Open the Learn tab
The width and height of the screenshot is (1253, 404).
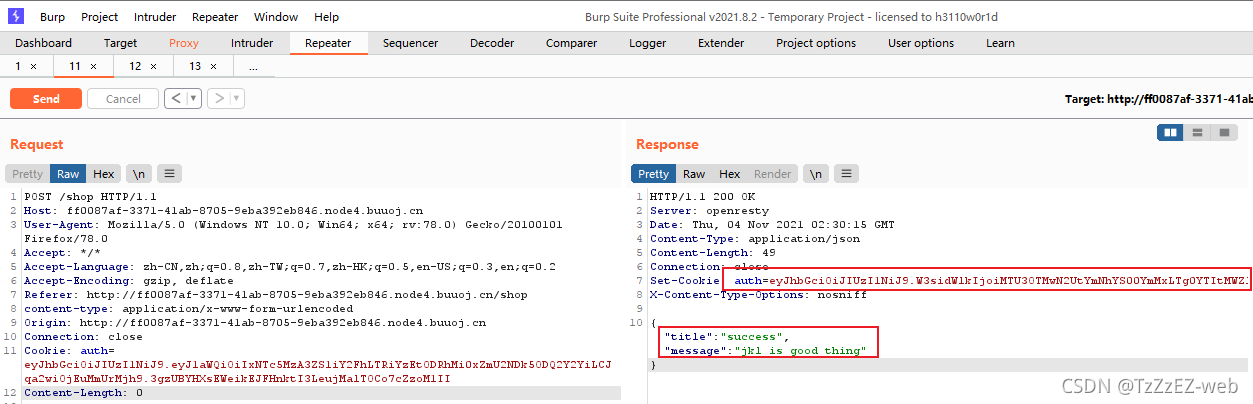click(x=1000, y=43)
